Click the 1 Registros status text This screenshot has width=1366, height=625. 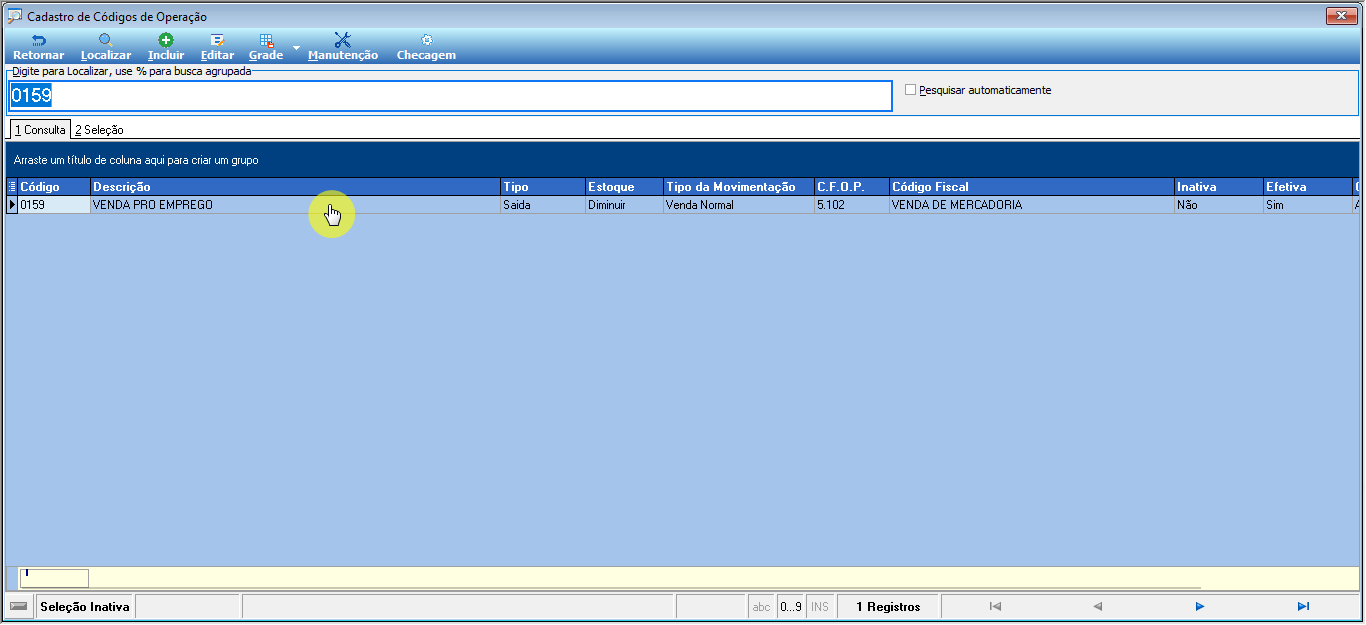click(x=888, y=607)
